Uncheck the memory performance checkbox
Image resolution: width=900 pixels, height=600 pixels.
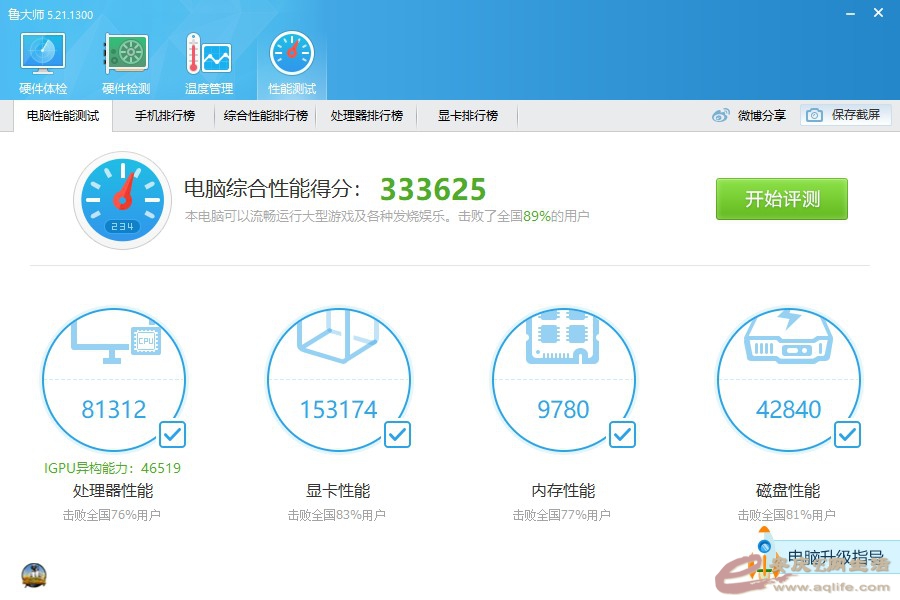622,434
